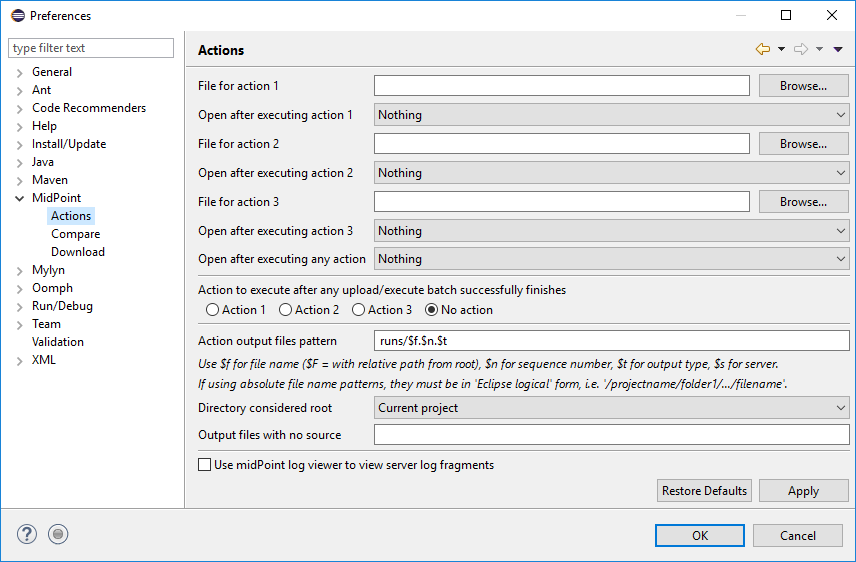Click the Restore Defaults button
Image resolution: width=856 pixels, height=562 pixels.
click(704, 490)
